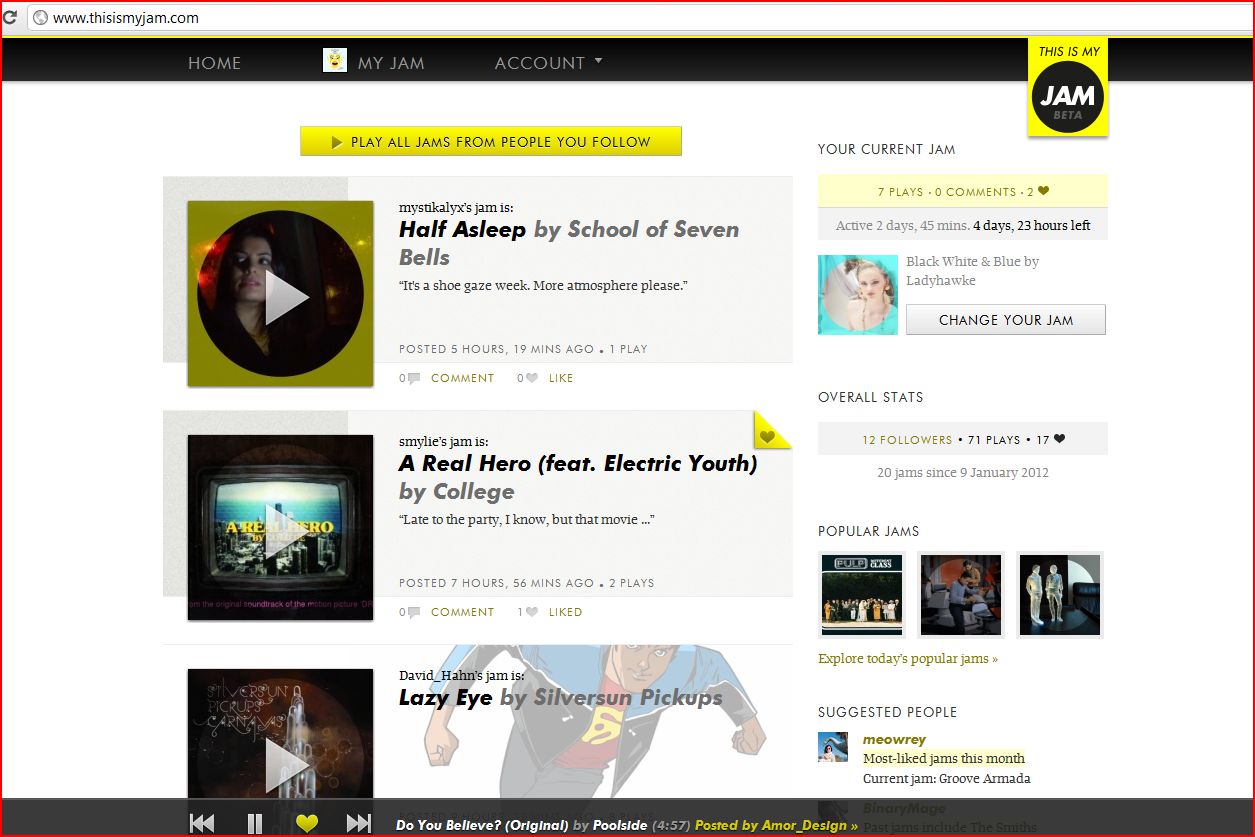The image size is (1255, 837).
Task: Open COMMENT link for Half Asleep jam
Action: 462,378
